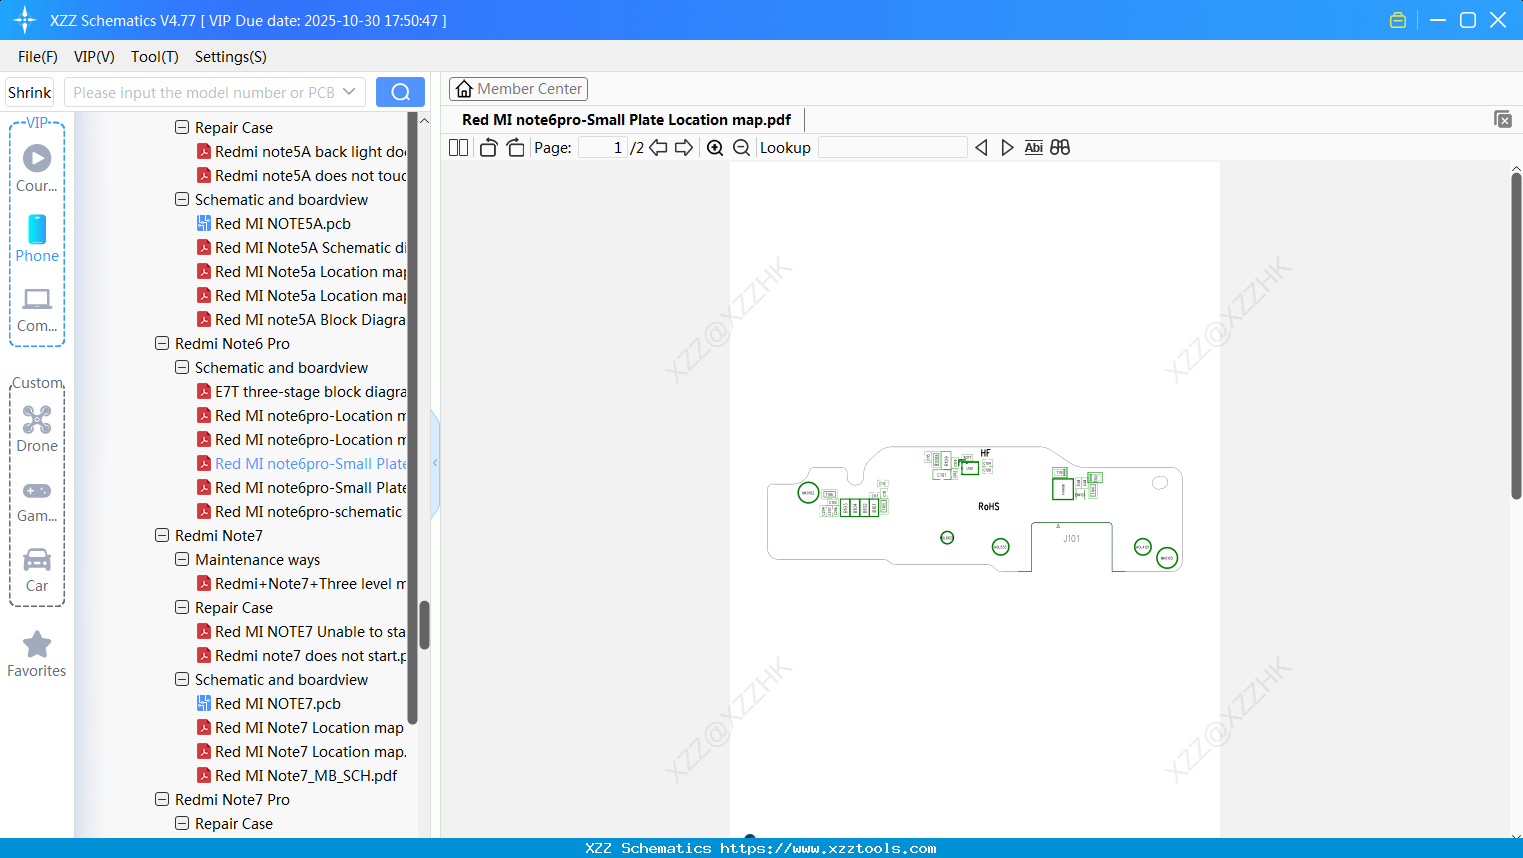Image resolution: width=1523 pixels, height=858 pixels.
Task: Select the Car category icon
Action: [37, 570]
